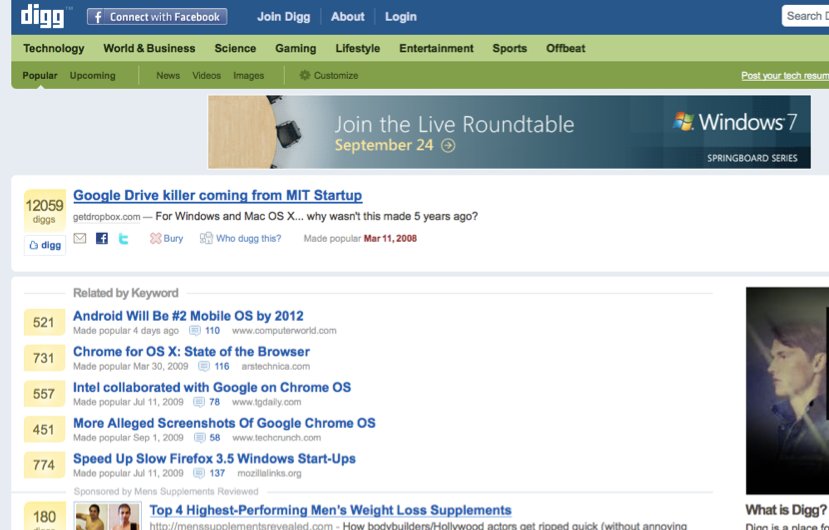The width and height of the screenshot is (829, 530).
Task: Select the Entertainment category
Action: tap(436, 49)
